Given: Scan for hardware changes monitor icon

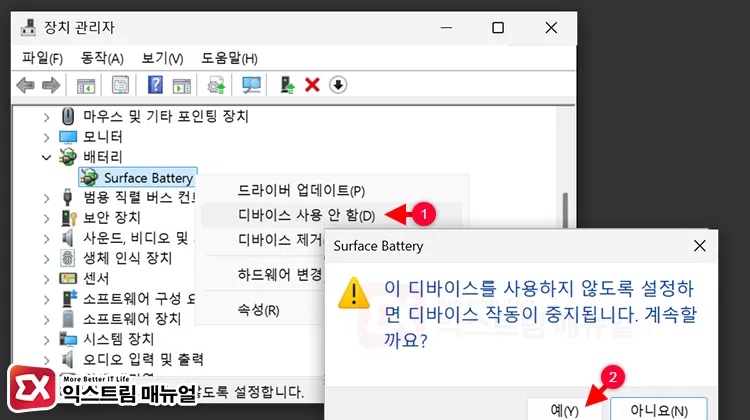Looking at the screenshot, I should pos(252,86).
